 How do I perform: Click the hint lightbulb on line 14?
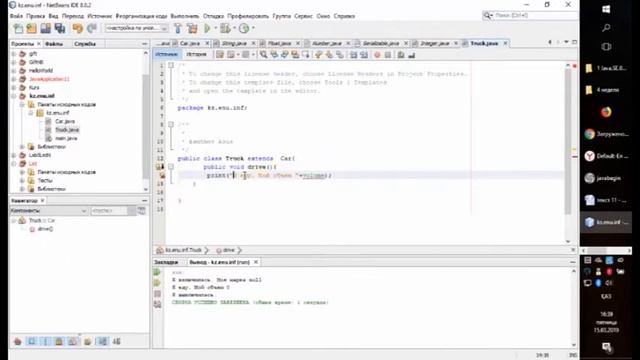pyautogui.click(x=162, y=176)
